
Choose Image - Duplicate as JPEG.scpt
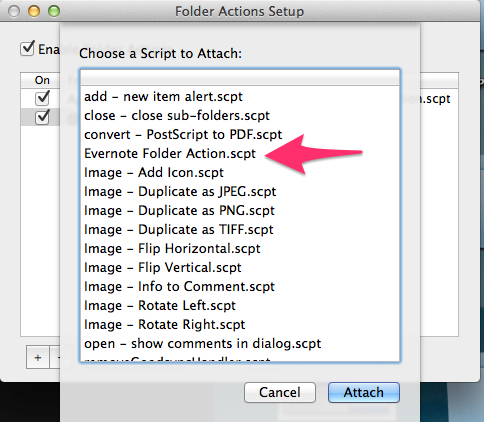click(x=240, y=192)
